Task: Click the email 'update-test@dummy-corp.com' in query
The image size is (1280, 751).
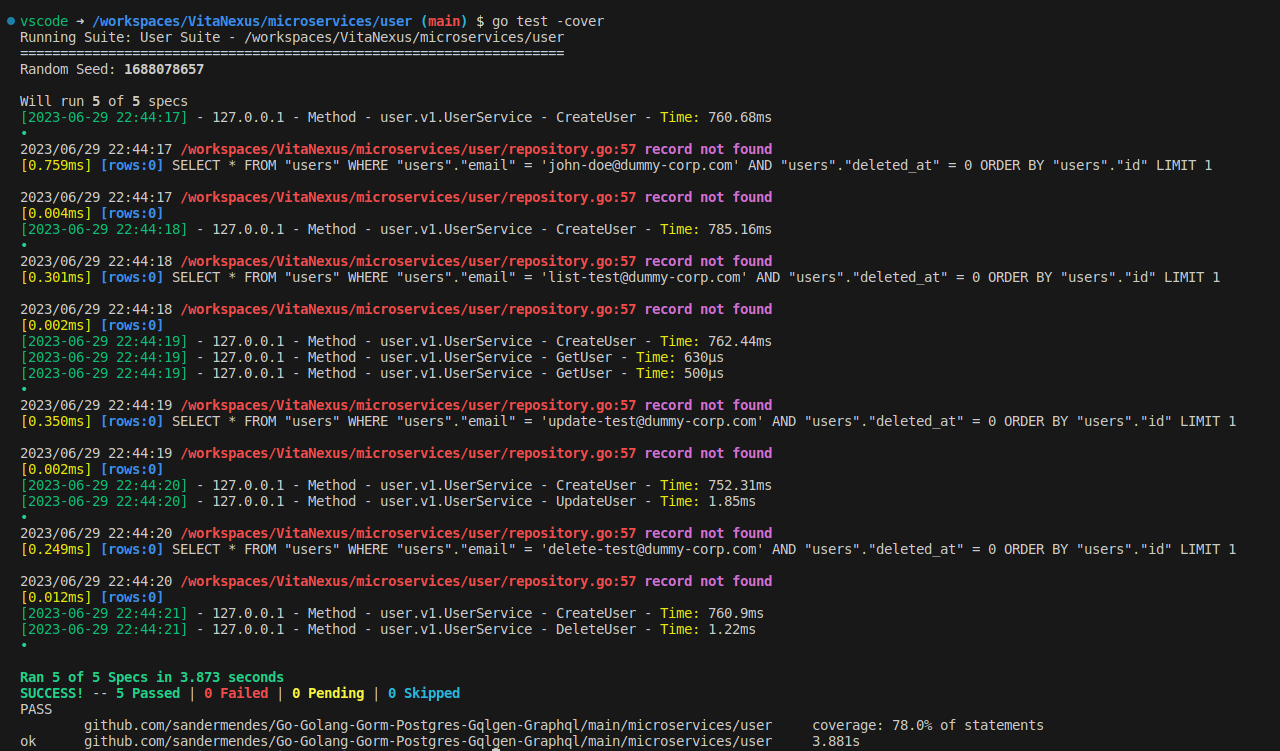Action: point(652,421)
